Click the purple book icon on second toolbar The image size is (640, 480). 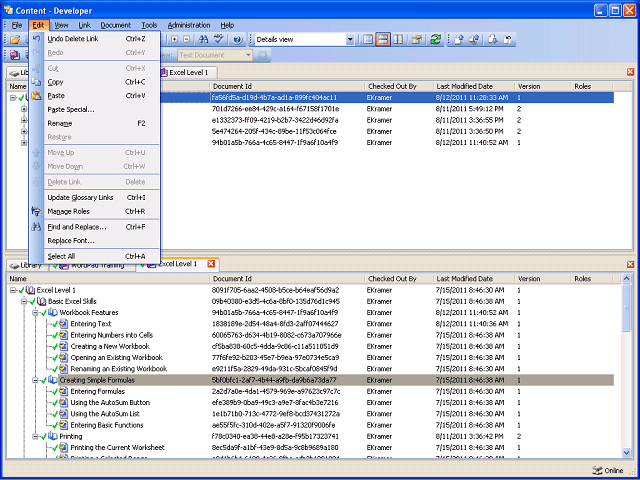click(x=15, y=55)
